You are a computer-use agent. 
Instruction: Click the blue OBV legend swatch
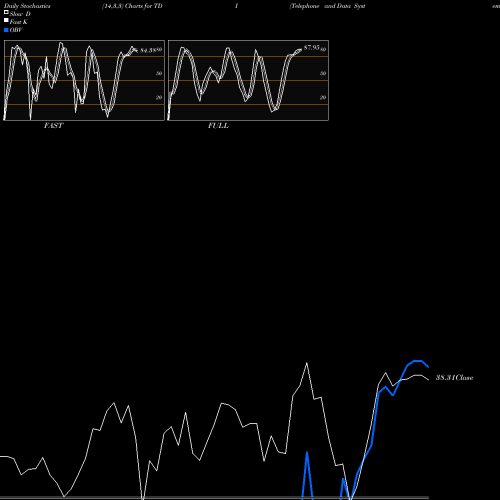[x=6, y=30]
